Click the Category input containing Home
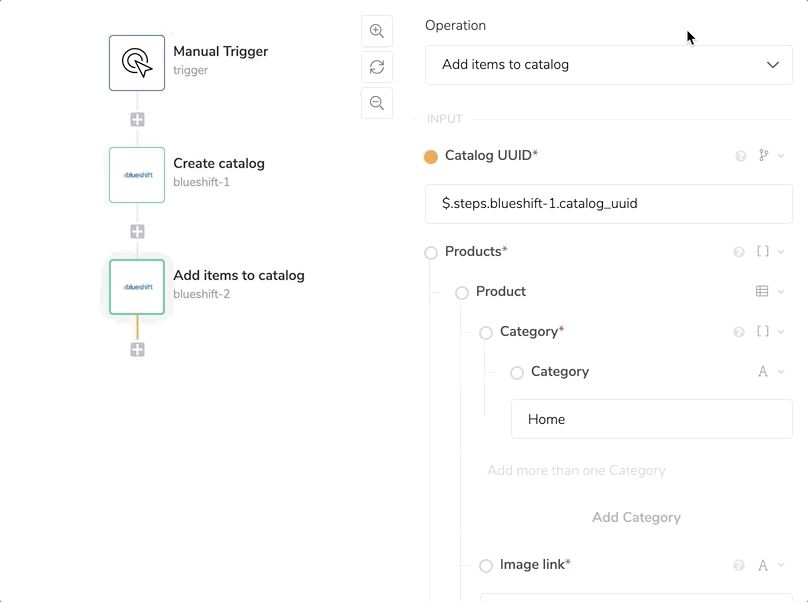 [651, 420]
